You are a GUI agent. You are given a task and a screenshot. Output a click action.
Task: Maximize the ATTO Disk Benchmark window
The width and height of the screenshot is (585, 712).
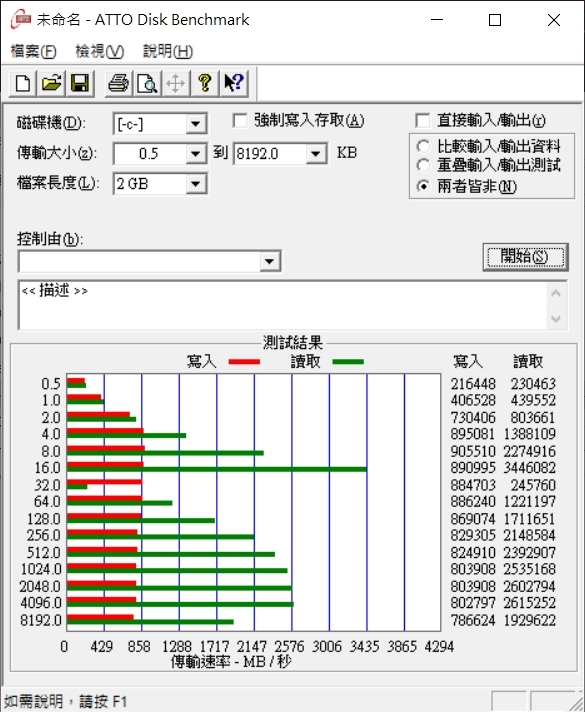click(x=495, y=20)
